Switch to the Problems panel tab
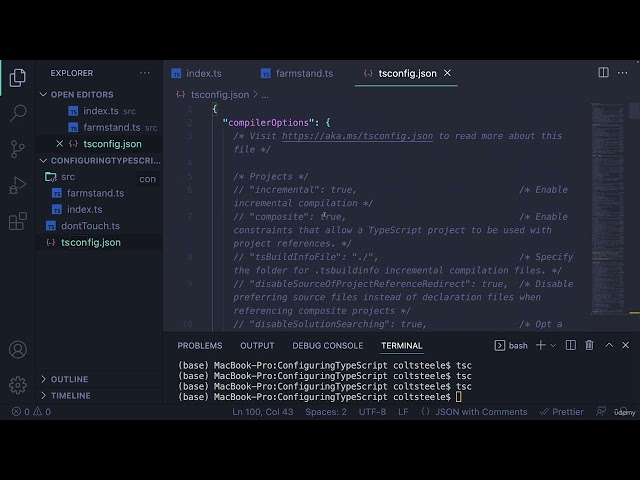 [200, 345]
